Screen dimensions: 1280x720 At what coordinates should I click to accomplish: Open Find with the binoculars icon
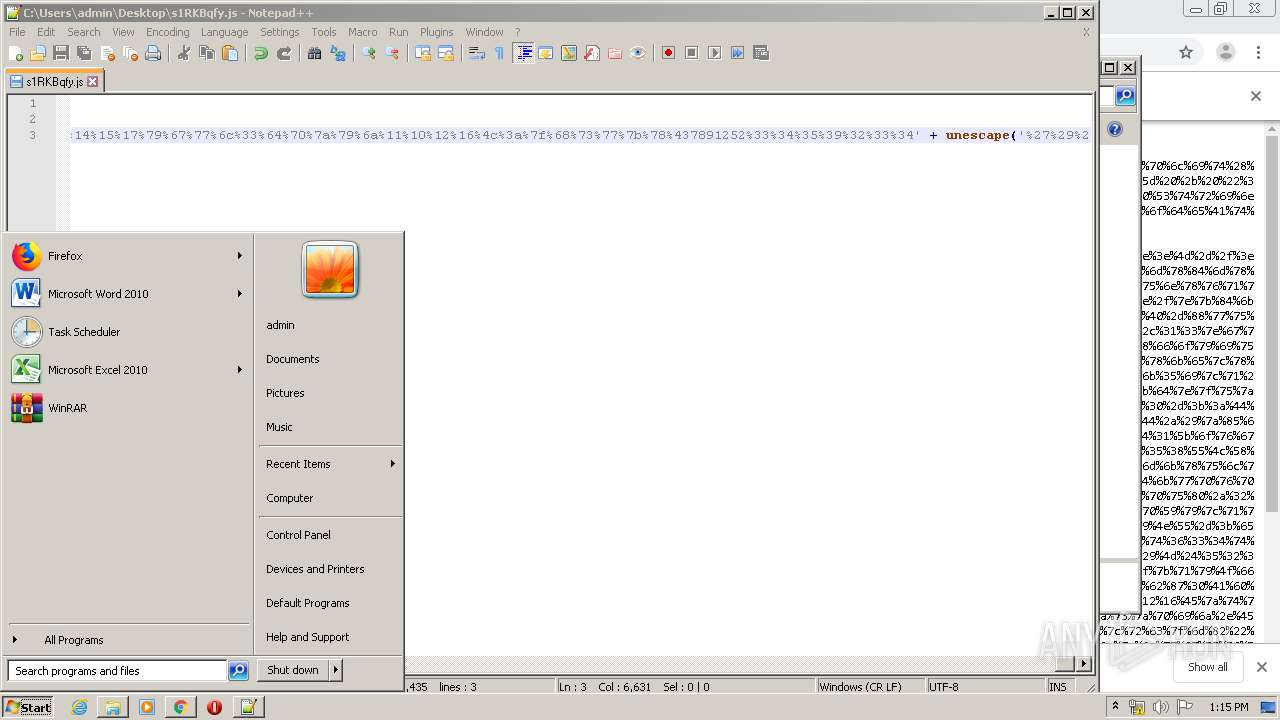pyautogui.click(x=315, y=53)
